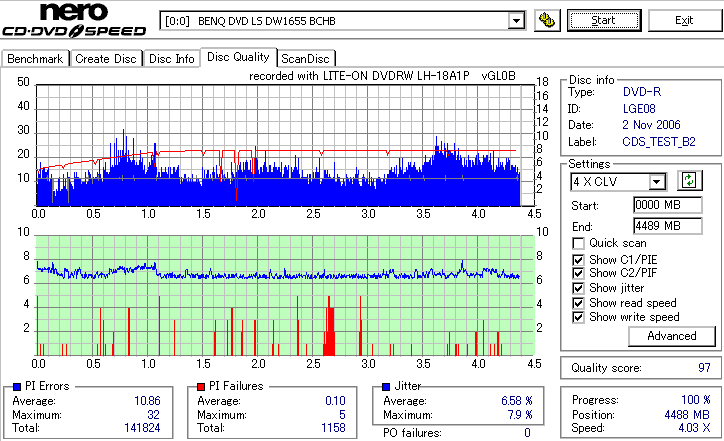Click the Start position field 0000 MB
The width and height of the screenshot is (724, 441).
click(x=668, y=205)
